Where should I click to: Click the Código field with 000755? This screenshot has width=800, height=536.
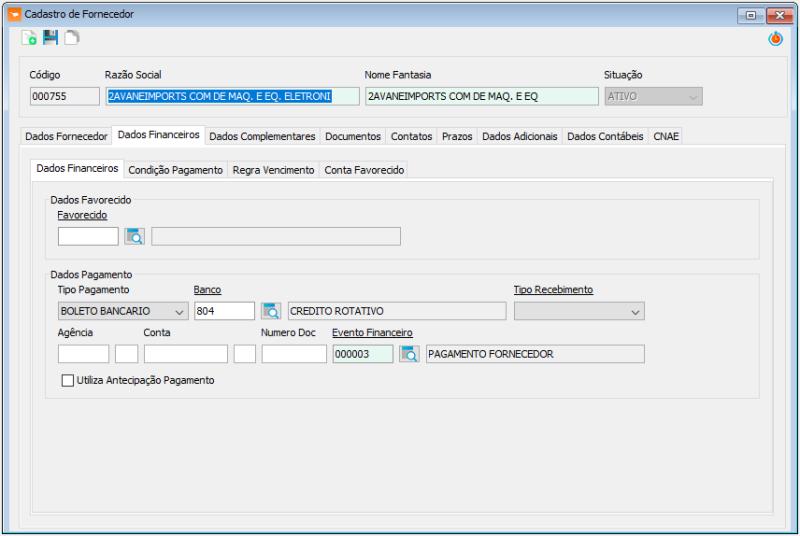pos(65,96)
